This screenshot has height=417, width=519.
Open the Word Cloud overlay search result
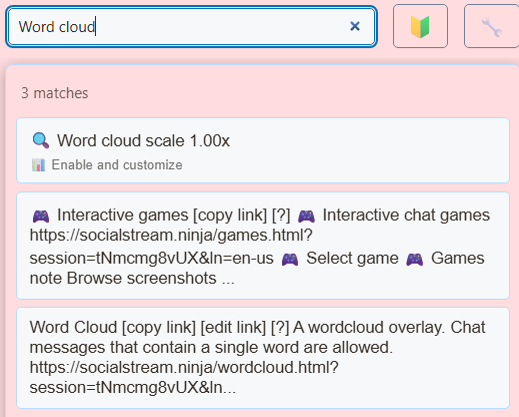[x=263, y=358]
